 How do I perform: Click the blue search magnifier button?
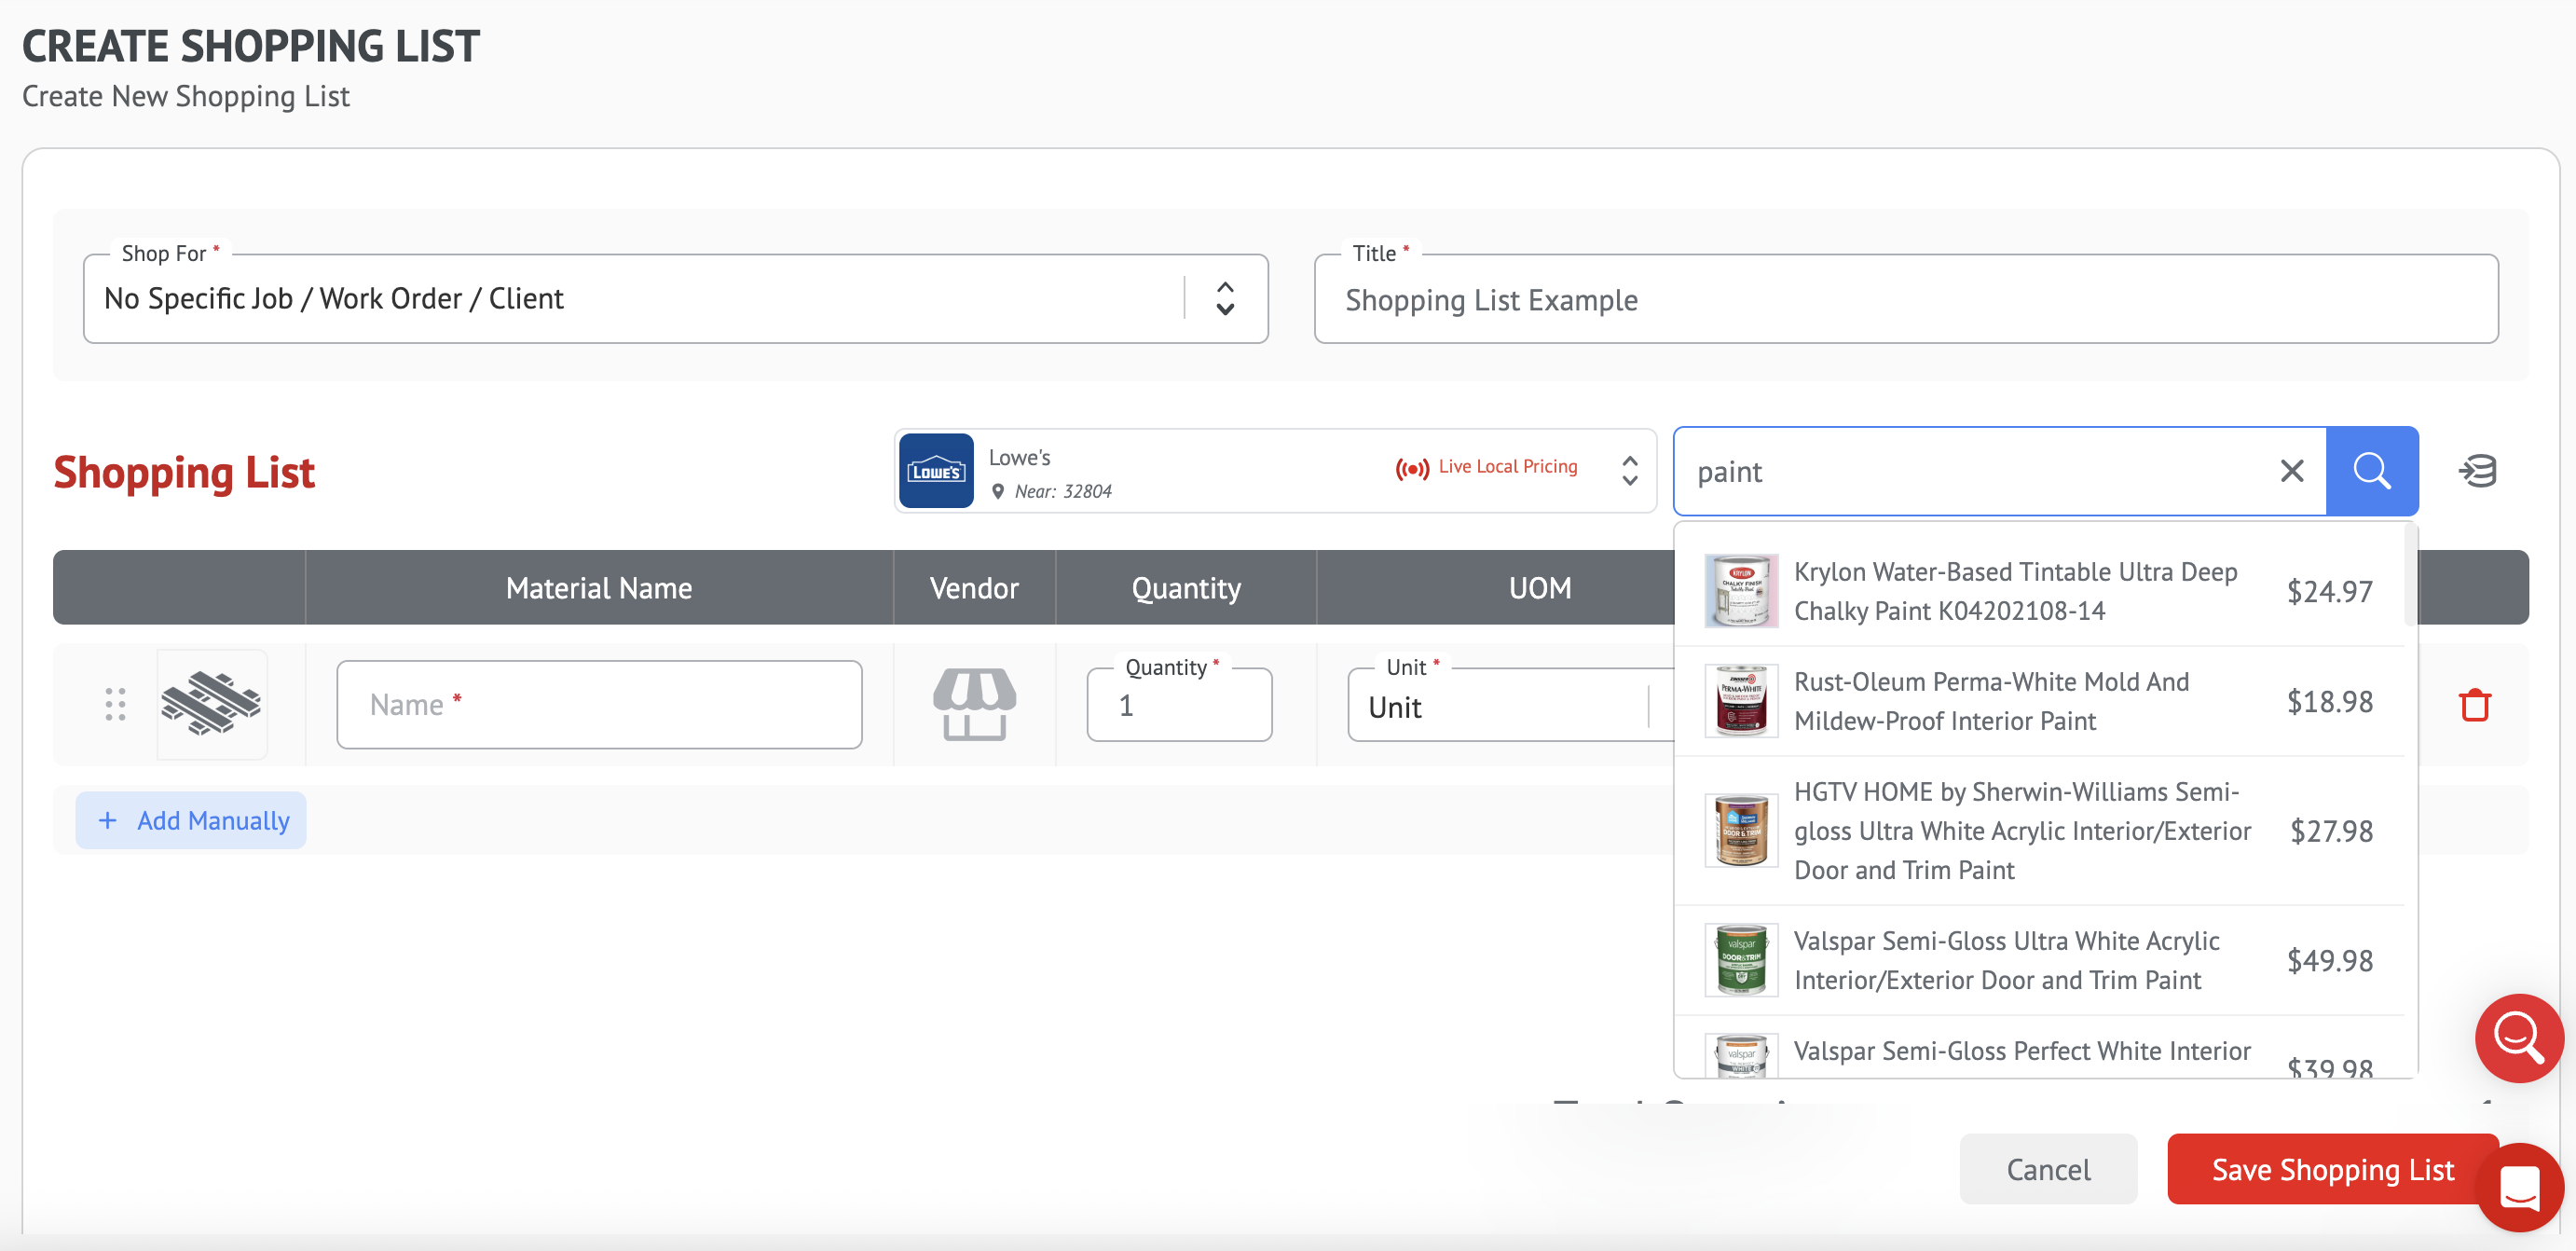click(x=2371, y=471)
